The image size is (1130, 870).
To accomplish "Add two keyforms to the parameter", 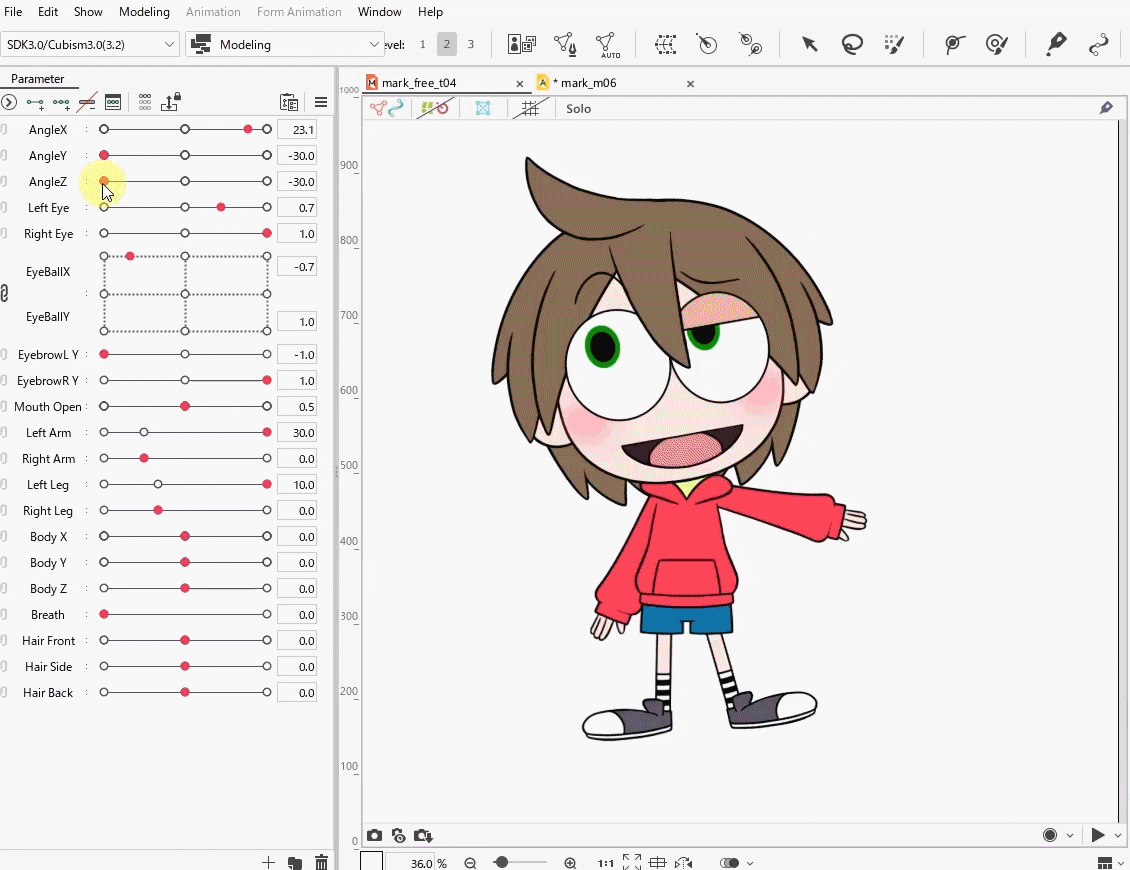I will [x=35, y=102].
